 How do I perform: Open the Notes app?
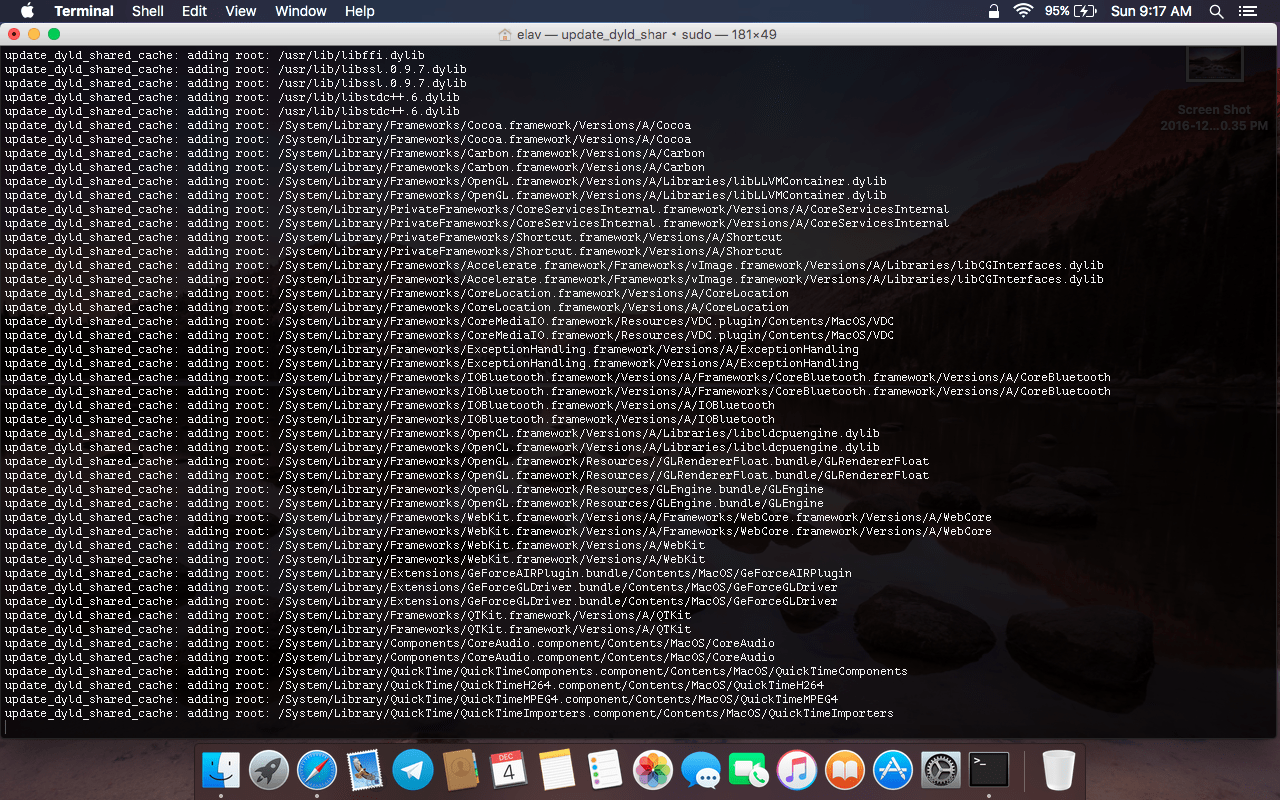pos(557,770)
